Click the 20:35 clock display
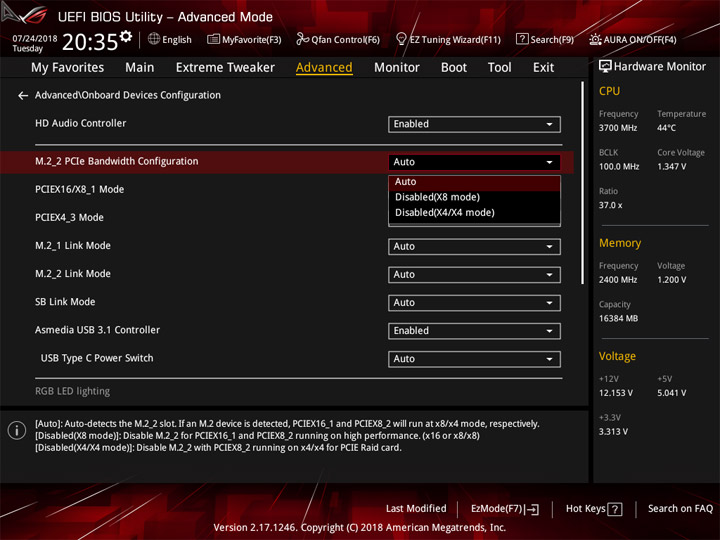Viewport: 720px width, 540px height. [x=90, y=42]
